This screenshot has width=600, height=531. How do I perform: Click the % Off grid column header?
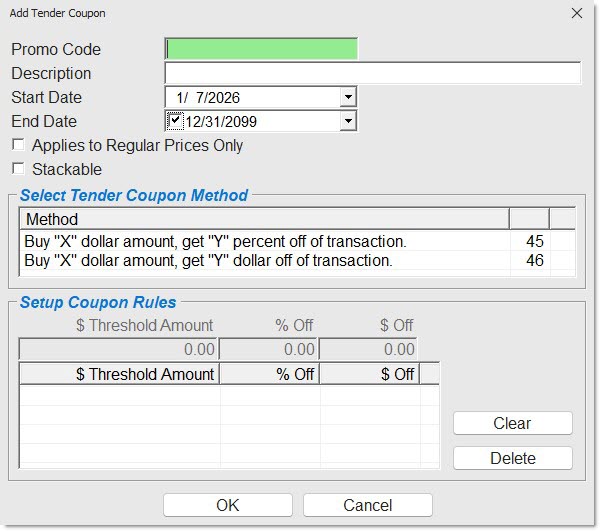[268, 374]
